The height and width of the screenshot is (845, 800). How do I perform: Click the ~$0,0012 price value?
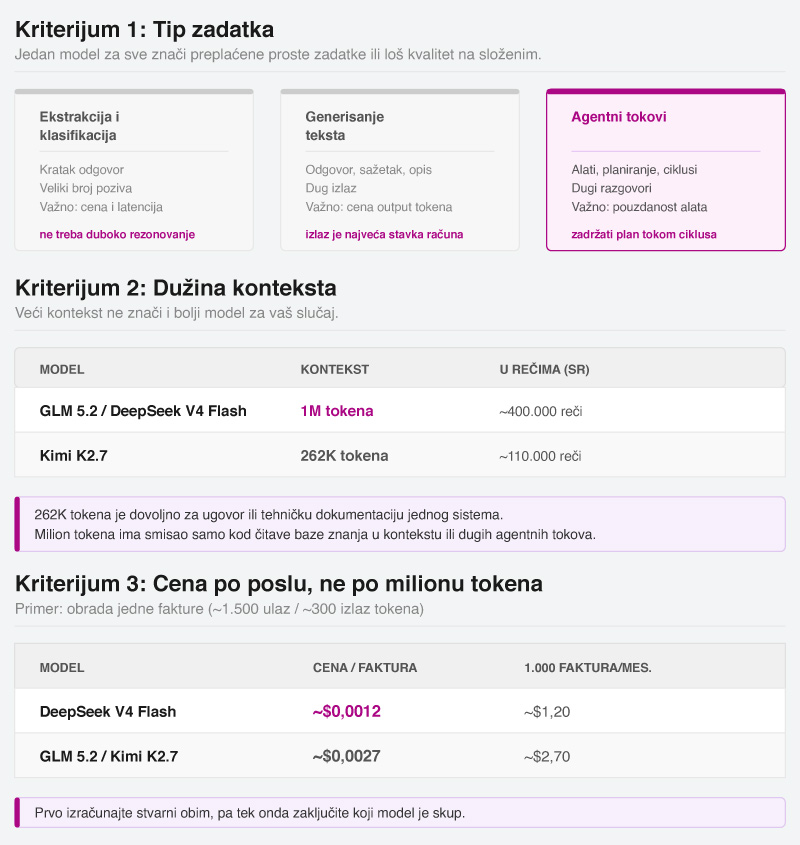point(346,711)
